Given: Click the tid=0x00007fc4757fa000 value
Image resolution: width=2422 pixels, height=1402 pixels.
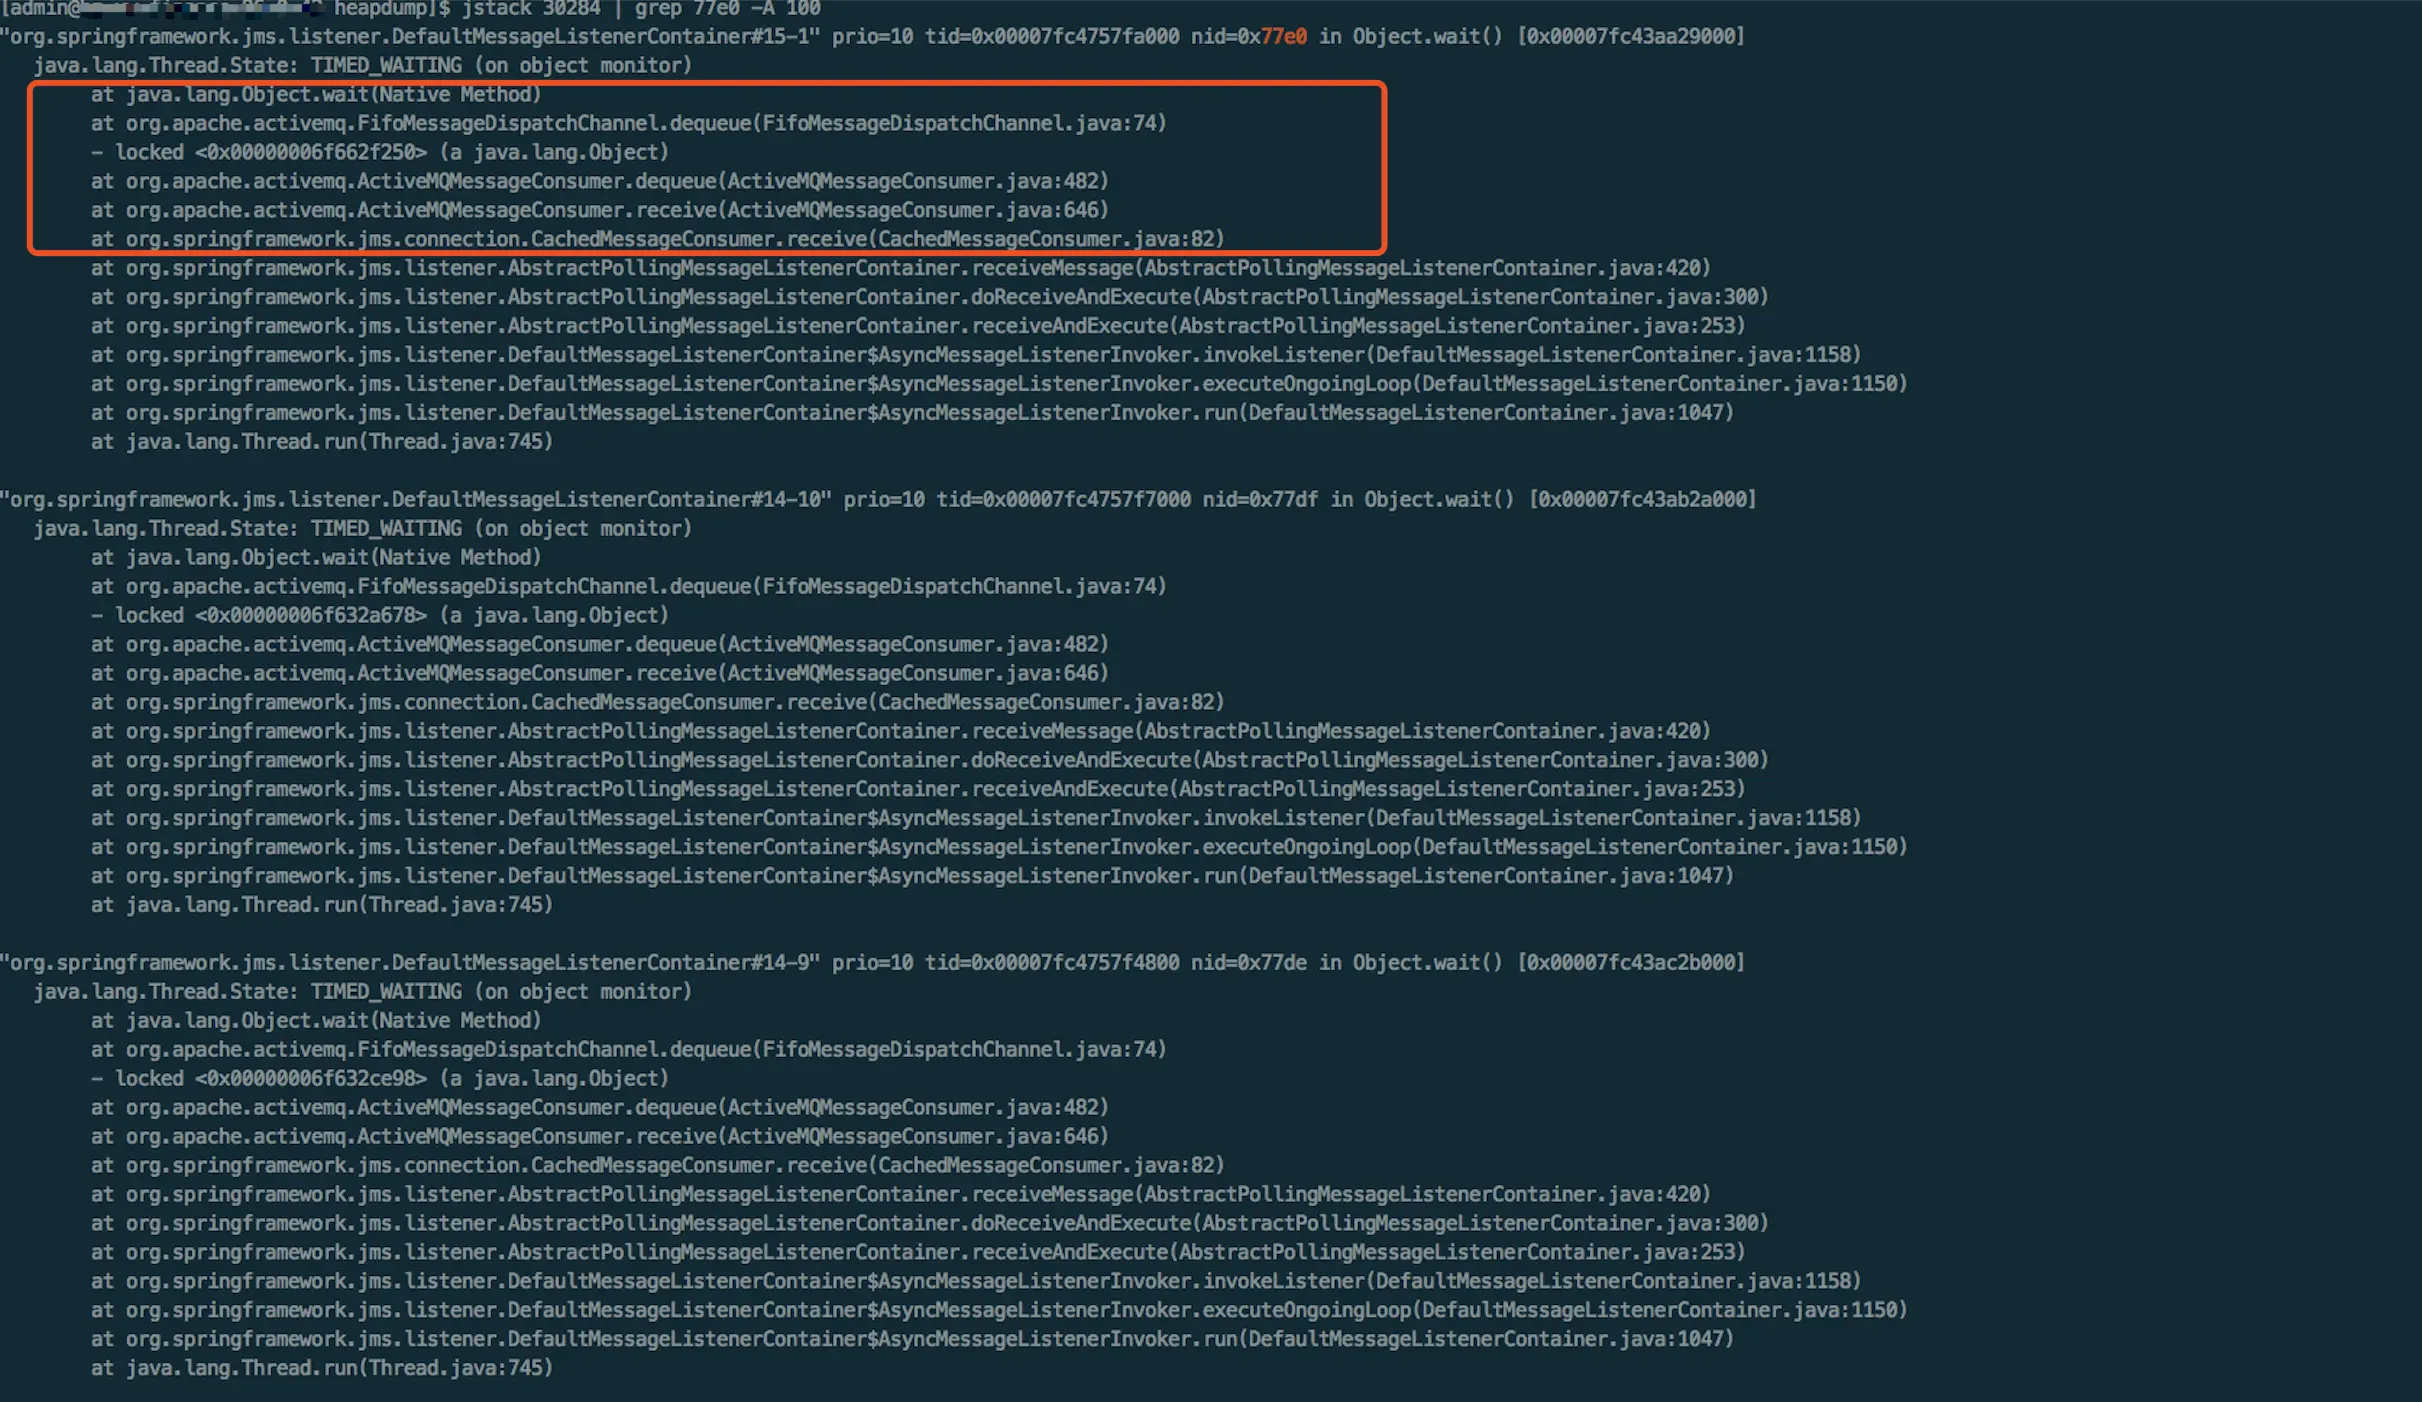Looking at the screenshot, I should tap(1052, 37).
